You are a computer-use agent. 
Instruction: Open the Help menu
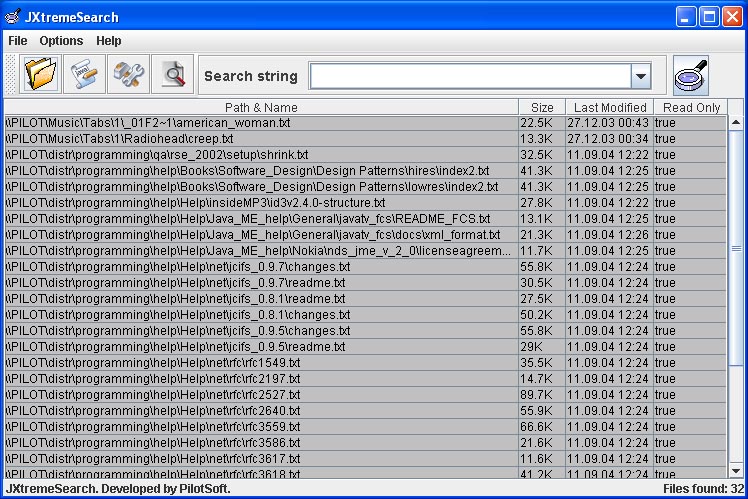[109, 41]
